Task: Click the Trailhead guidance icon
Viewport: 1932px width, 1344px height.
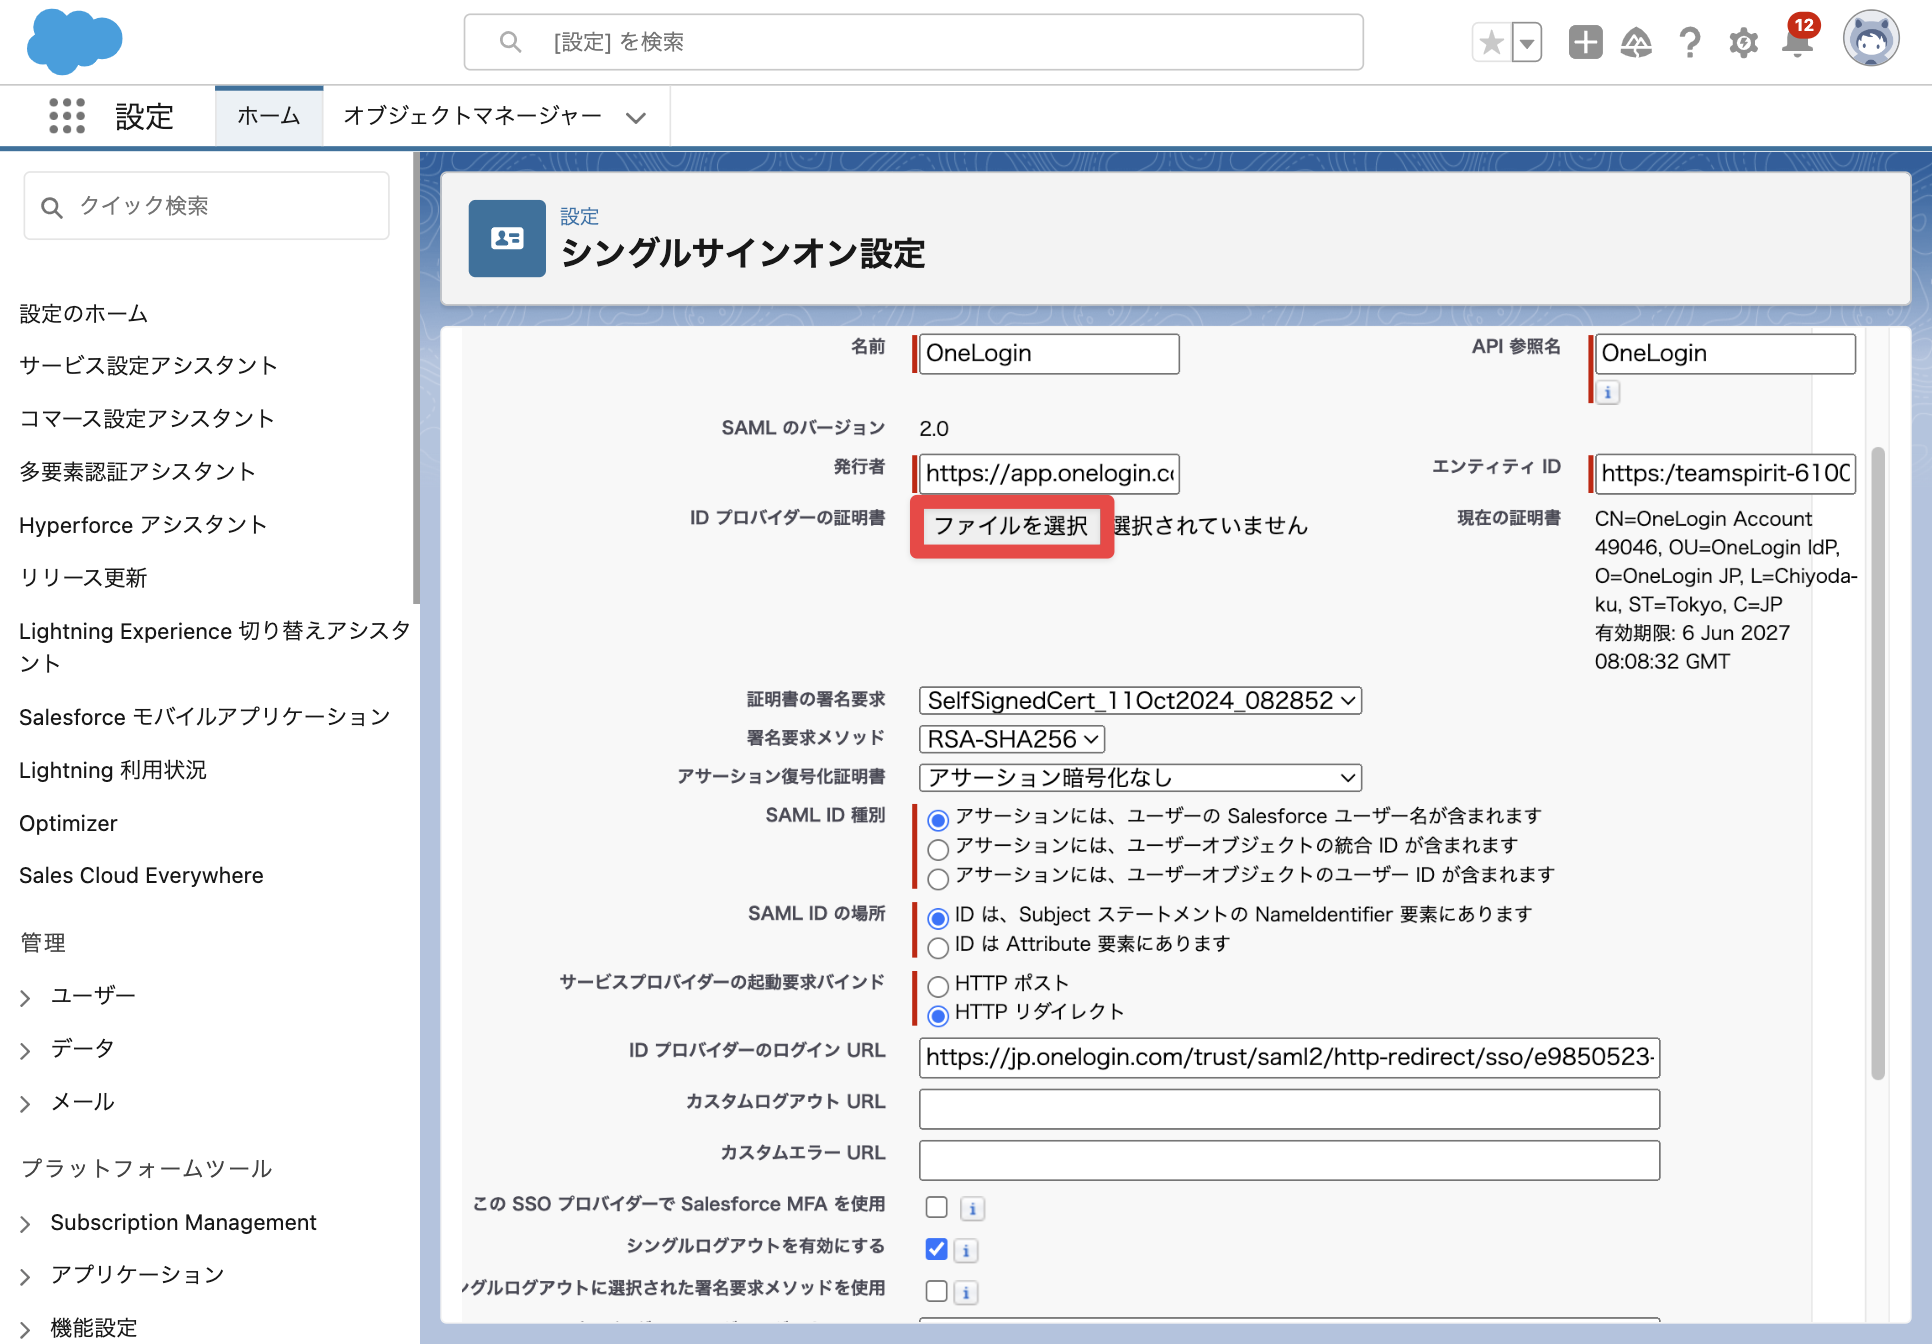Action: [x=1636, y=43]
